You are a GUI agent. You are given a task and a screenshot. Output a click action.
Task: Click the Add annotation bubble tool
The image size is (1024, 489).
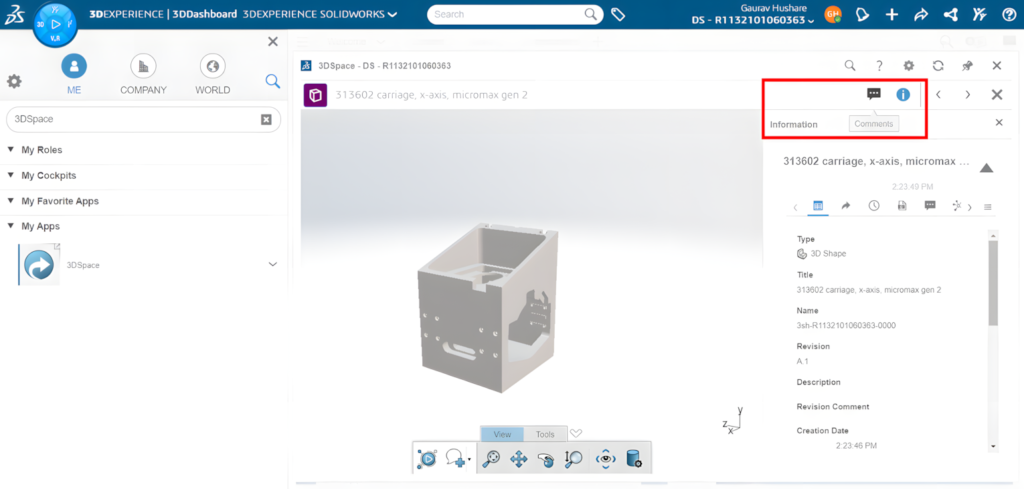point(455,458)
